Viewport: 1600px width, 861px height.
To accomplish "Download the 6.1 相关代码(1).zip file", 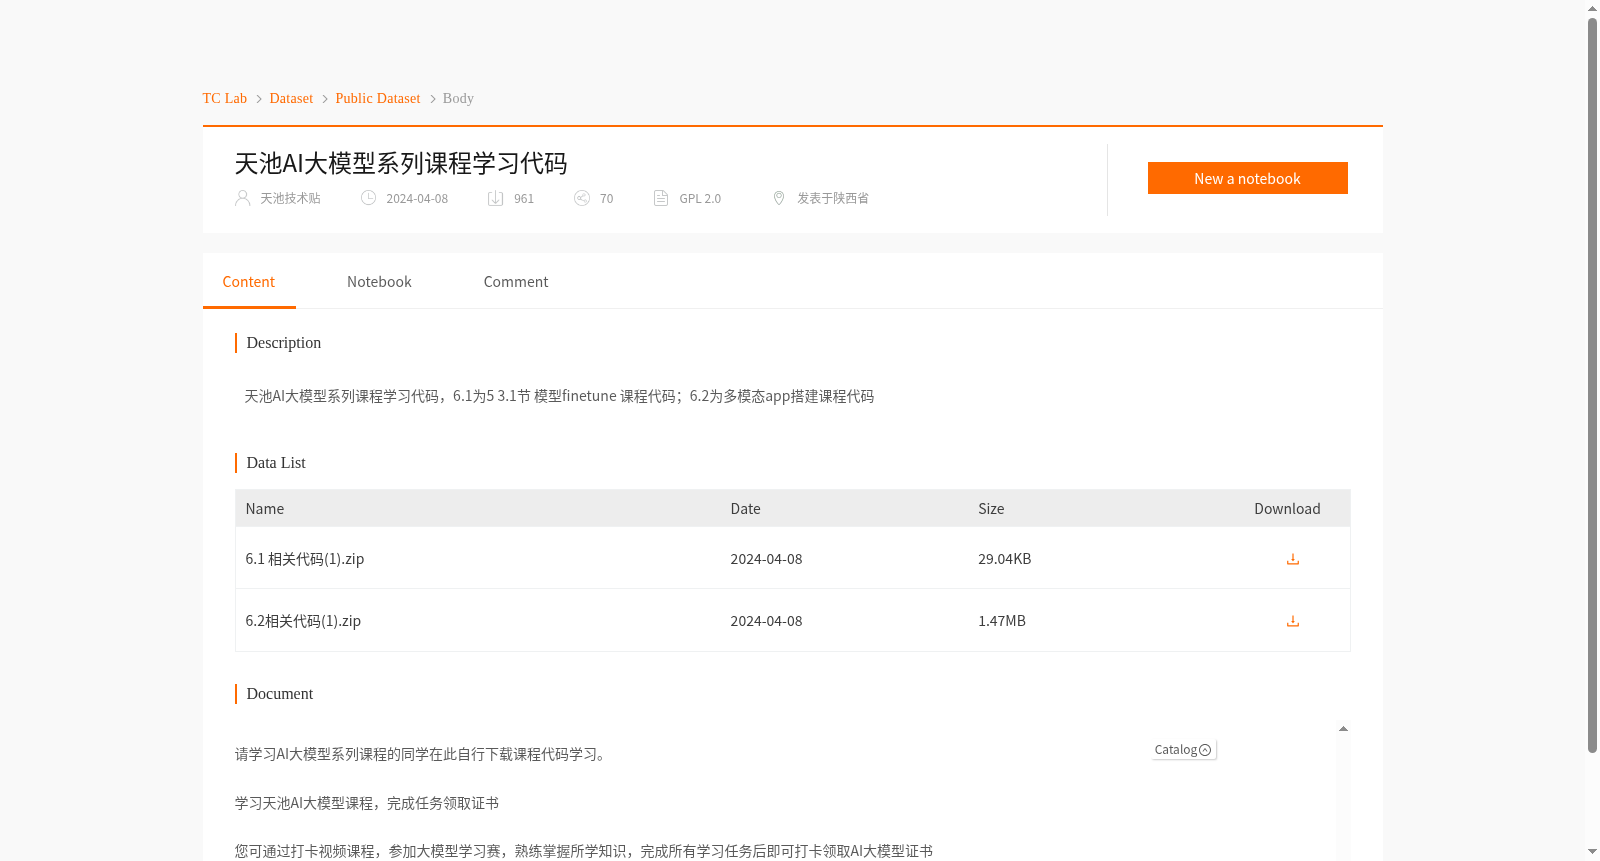I will point(1292,559).
